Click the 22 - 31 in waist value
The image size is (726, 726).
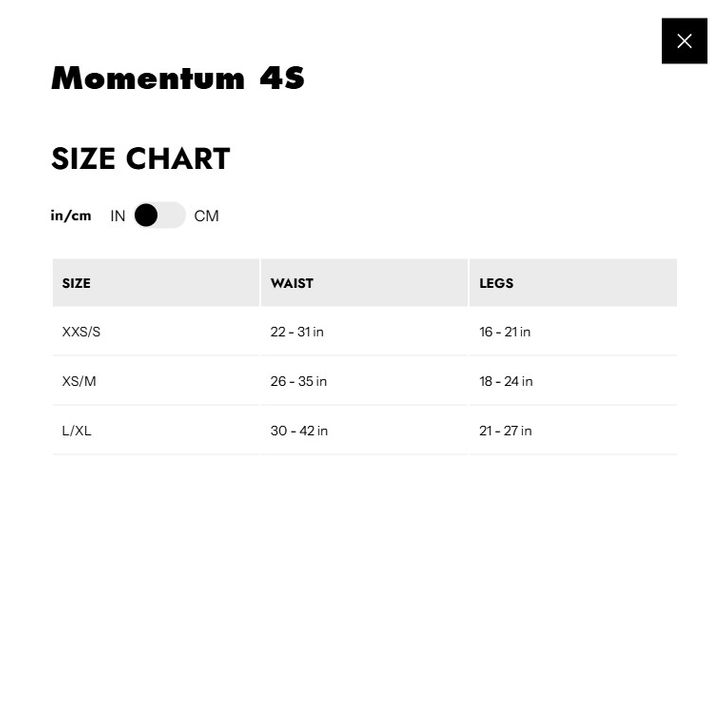click(x=297, y=332)
